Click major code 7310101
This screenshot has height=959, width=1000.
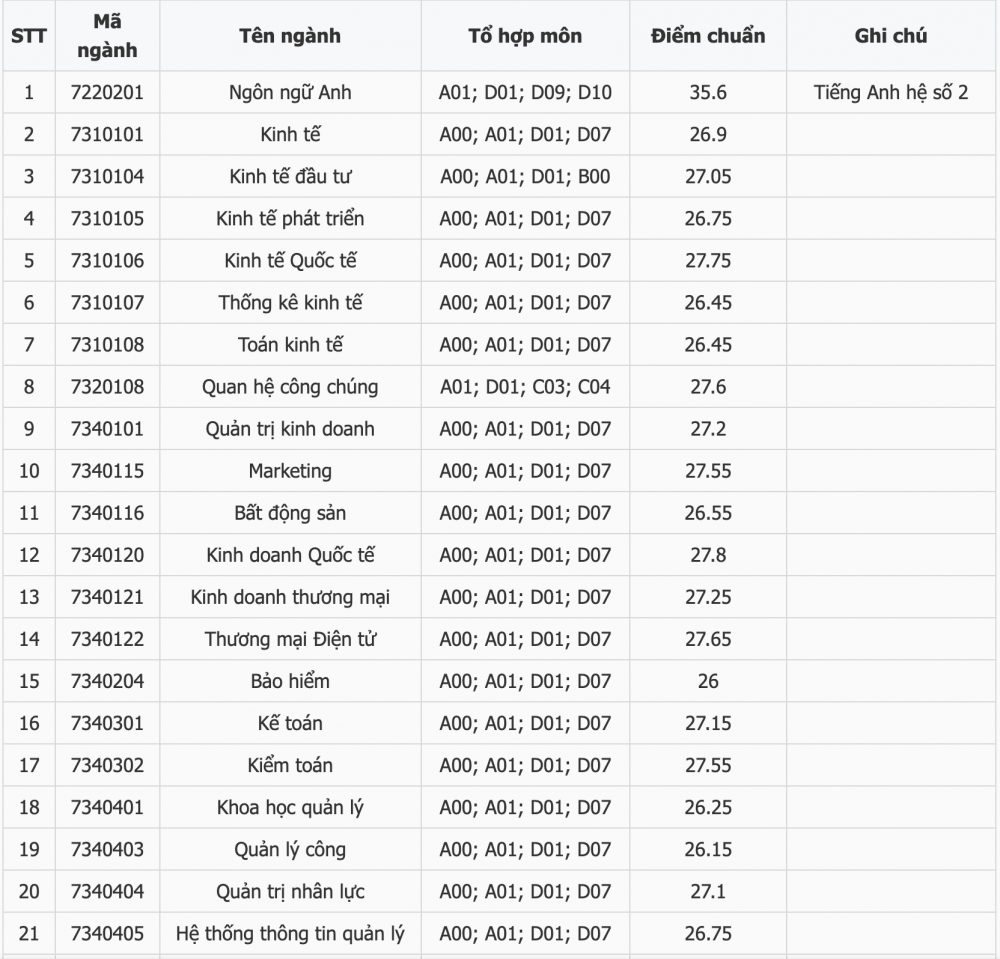[x=107, y=135]
